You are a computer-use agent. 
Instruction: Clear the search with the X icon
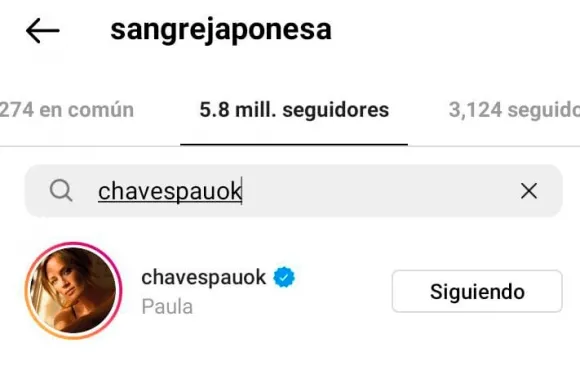[x=529, y=191]
